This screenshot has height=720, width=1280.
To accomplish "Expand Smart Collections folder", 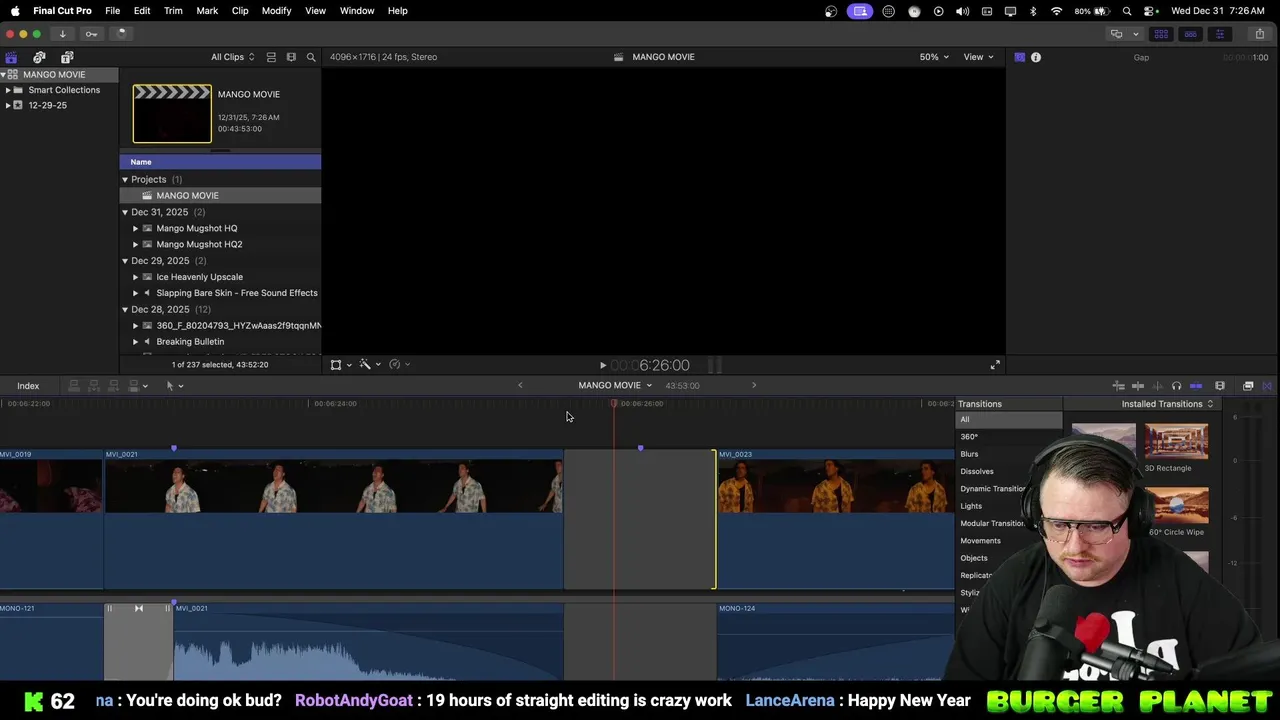I will click(x=8, y=90).
